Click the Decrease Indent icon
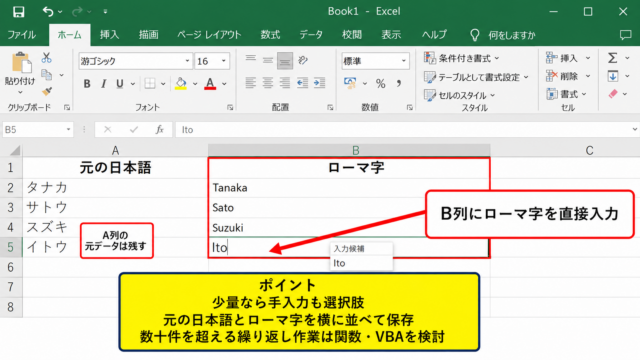The width and height of the screenshot is (640, 360). pyautogui.click(x=302, y=83)
